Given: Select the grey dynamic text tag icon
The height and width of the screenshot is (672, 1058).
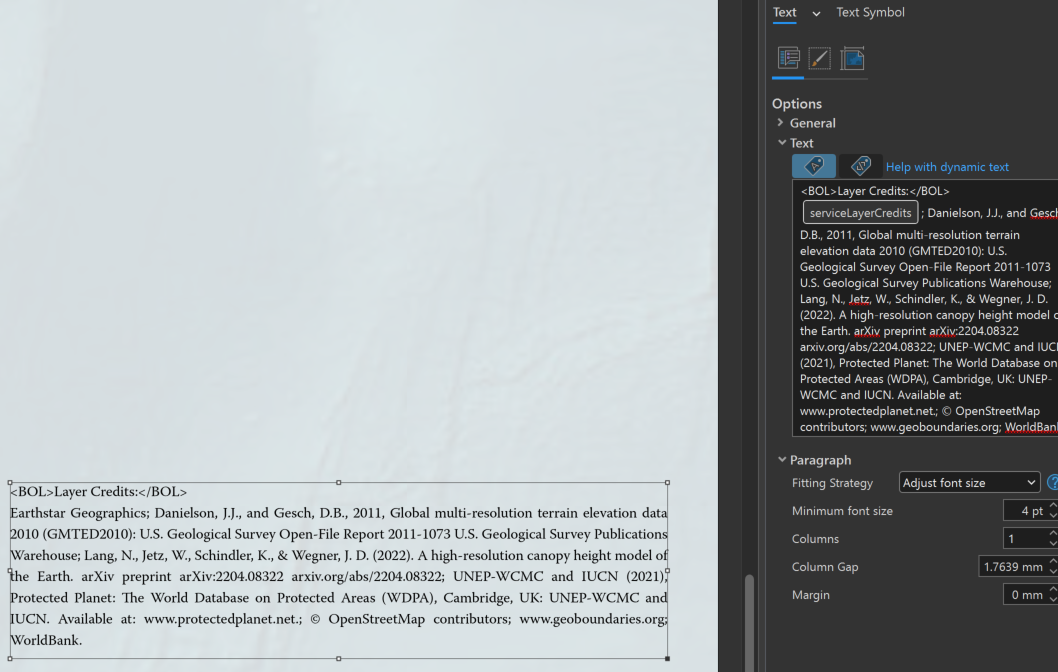Looking at the screenshot, I should (860, 166).
